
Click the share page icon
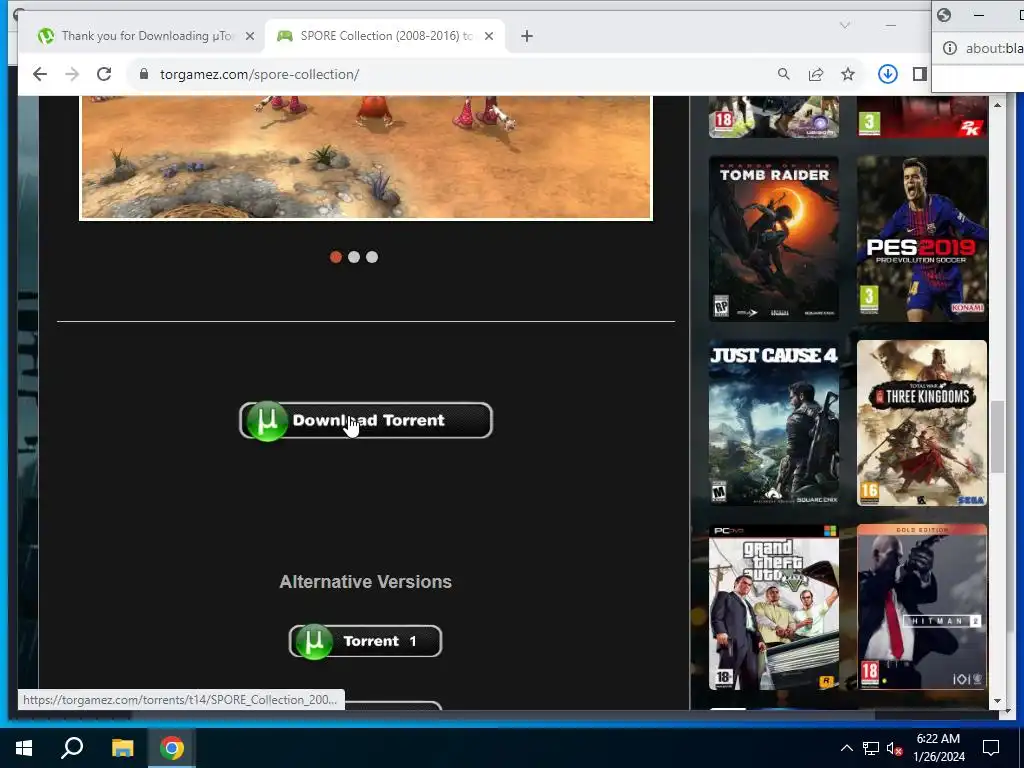tap(816, 74)
